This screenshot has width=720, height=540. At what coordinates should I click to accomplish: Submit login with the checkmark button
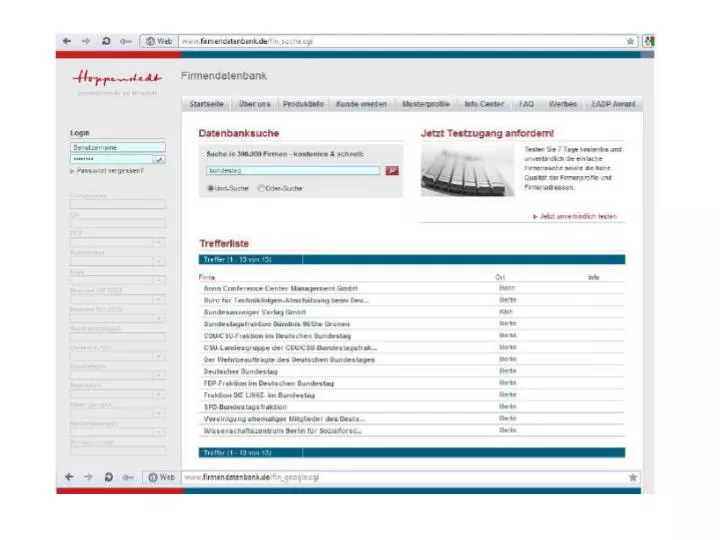(x=160, y=159)
